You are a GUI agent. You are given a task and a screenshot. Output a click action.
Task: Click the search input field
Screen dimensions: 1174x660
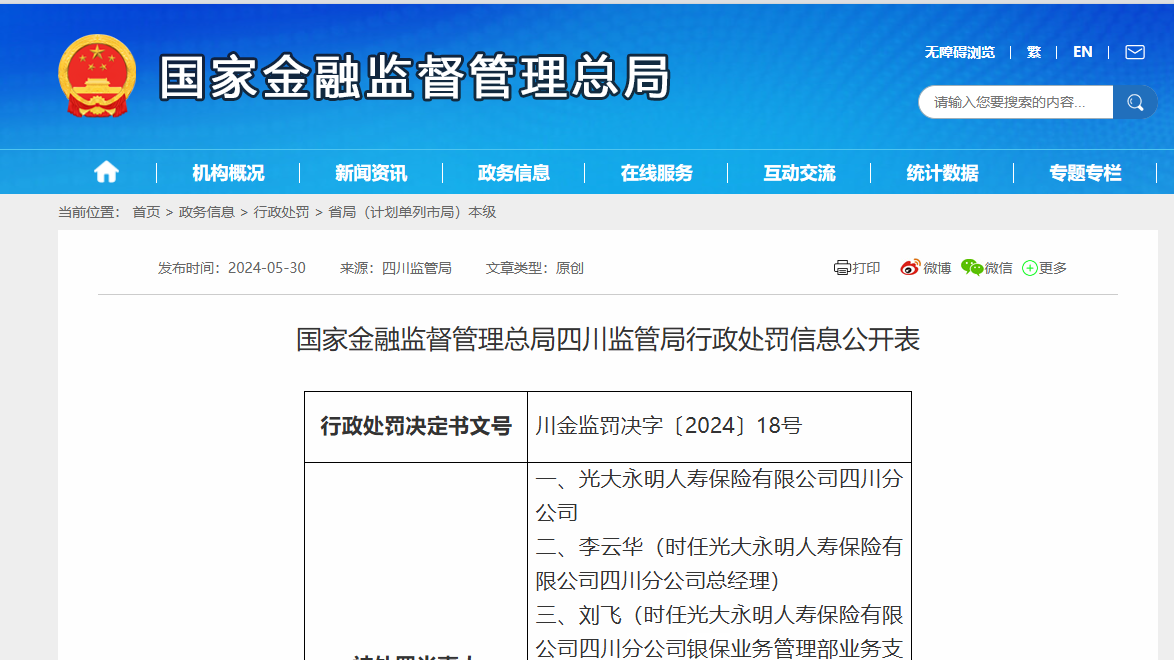point(1010,101)
